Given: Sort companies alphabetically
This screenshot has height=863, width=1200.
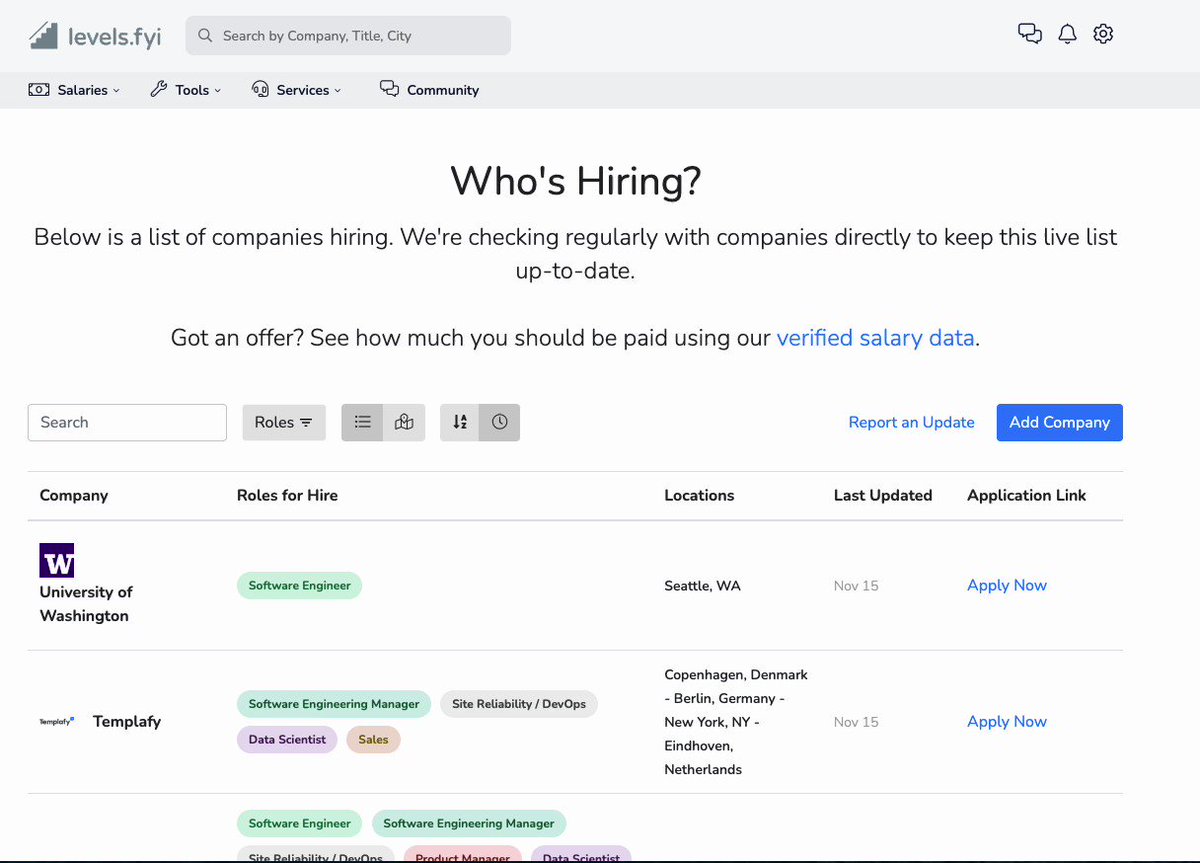Looking at the screenshot, I should 460,422.
